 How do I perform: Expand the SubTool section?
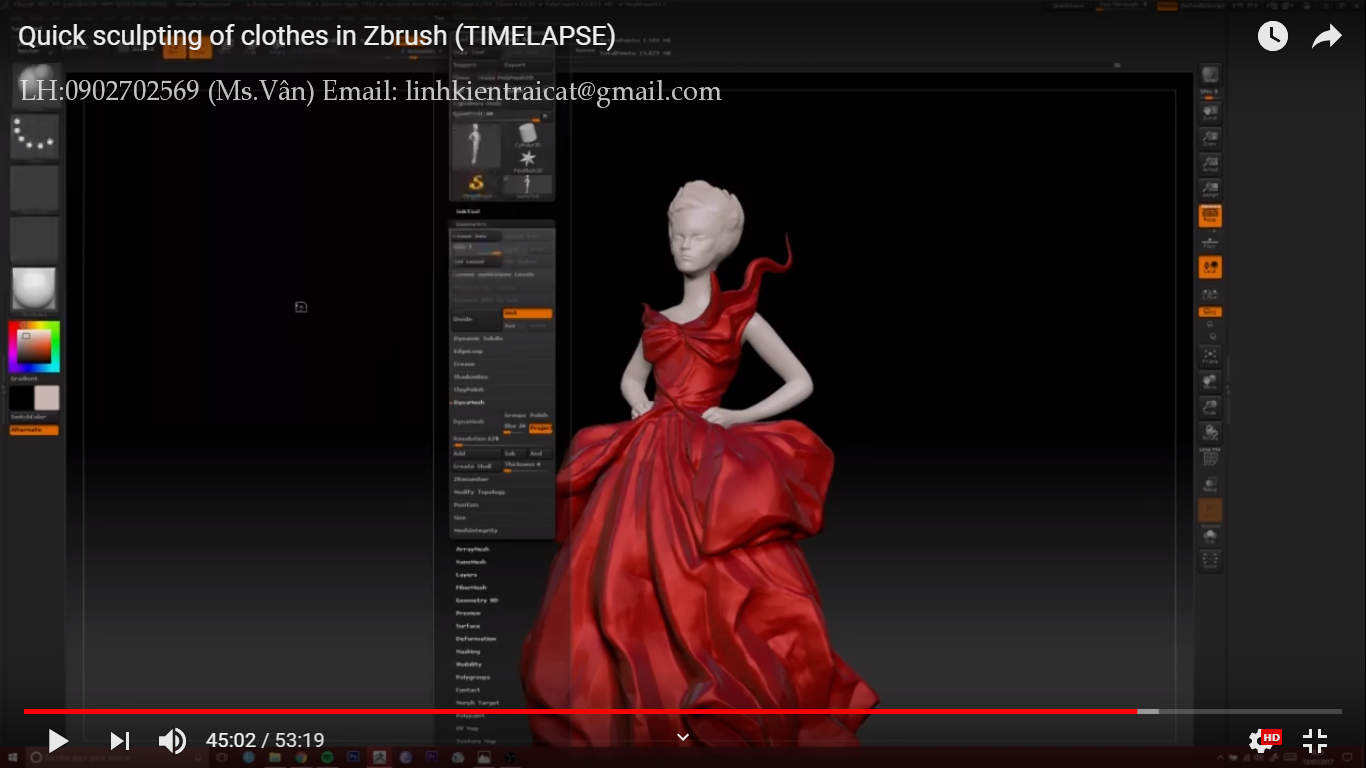coord(468,212)
